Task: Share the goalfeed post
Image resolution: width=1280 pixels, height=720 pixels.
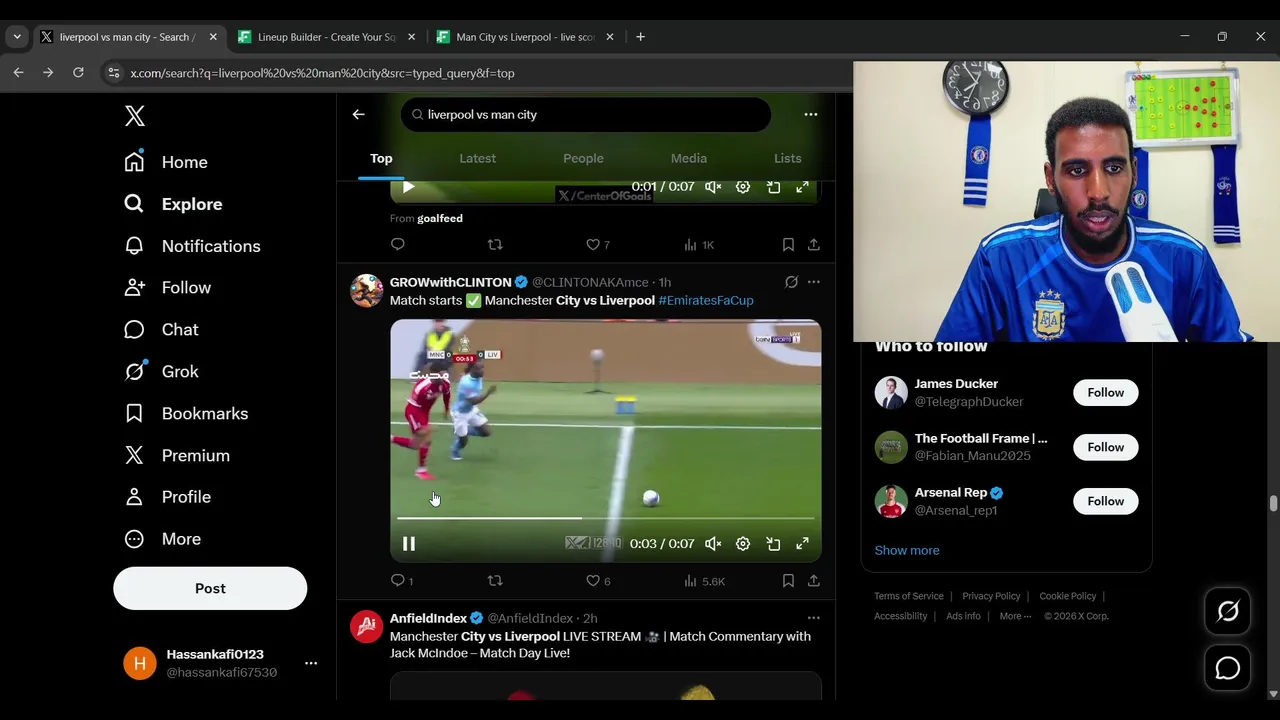Action: tap(814, 244)
